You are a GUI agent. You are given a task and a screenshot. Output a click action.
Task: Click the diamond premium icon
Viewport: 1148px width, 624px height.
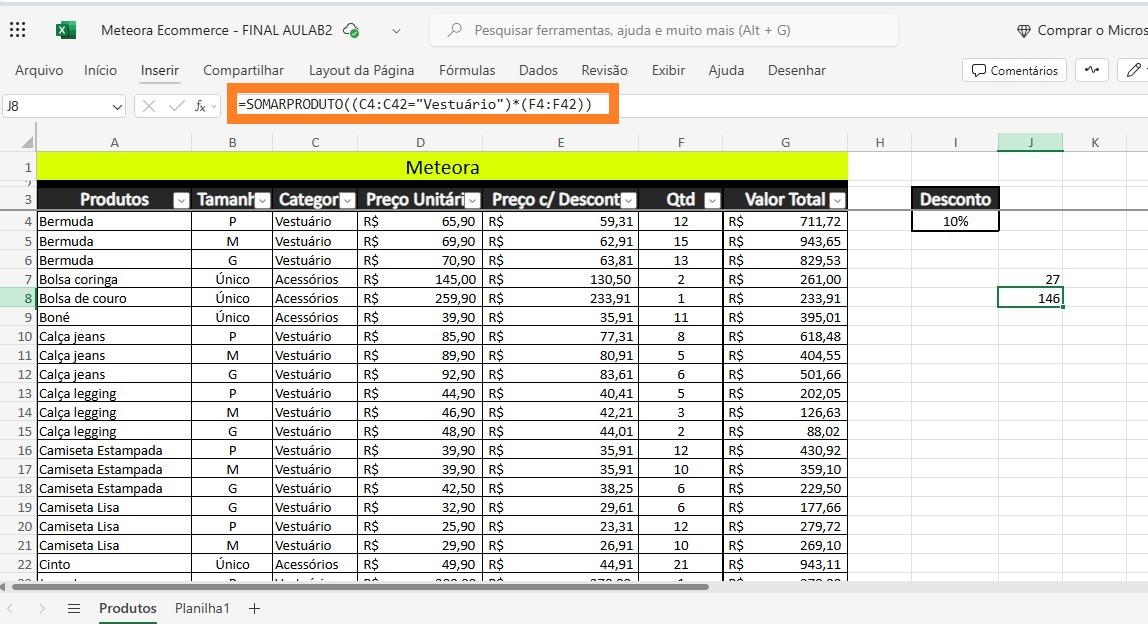tap(1024, 31)
